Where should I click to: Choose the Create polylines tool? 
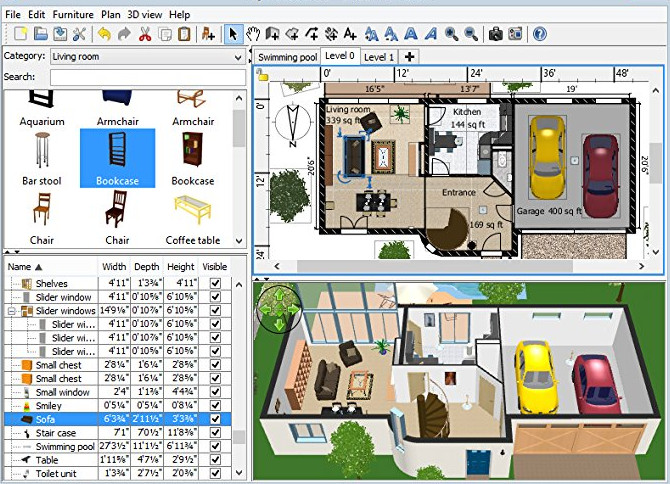(312, 34)
